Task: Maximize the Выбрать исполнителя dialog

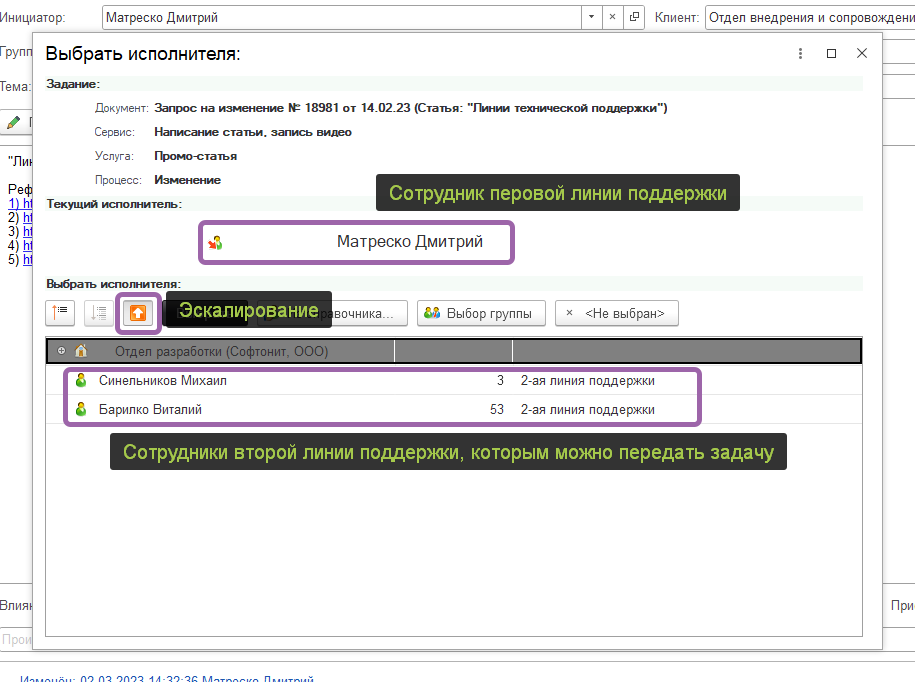Action: point(831,54)
